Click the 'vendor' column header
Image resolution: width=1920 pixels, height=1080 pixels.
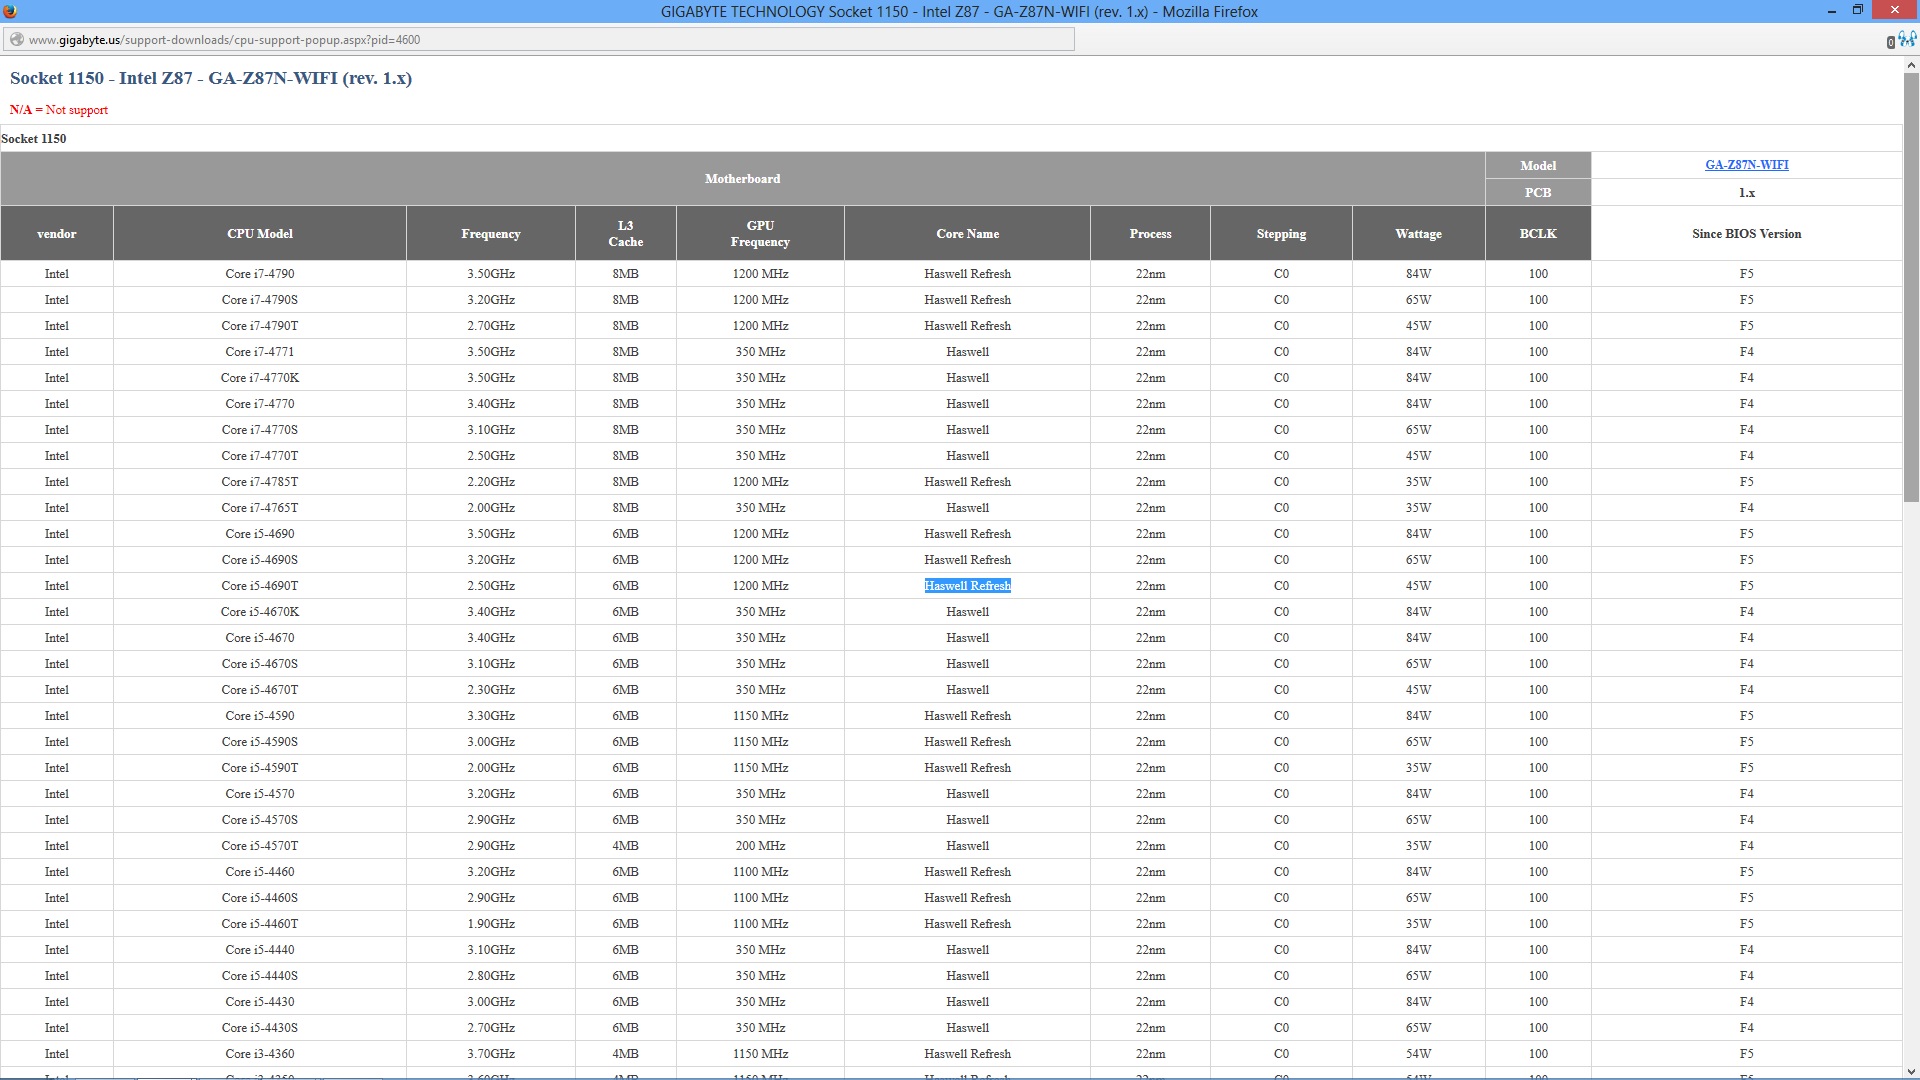pos(57,234)
